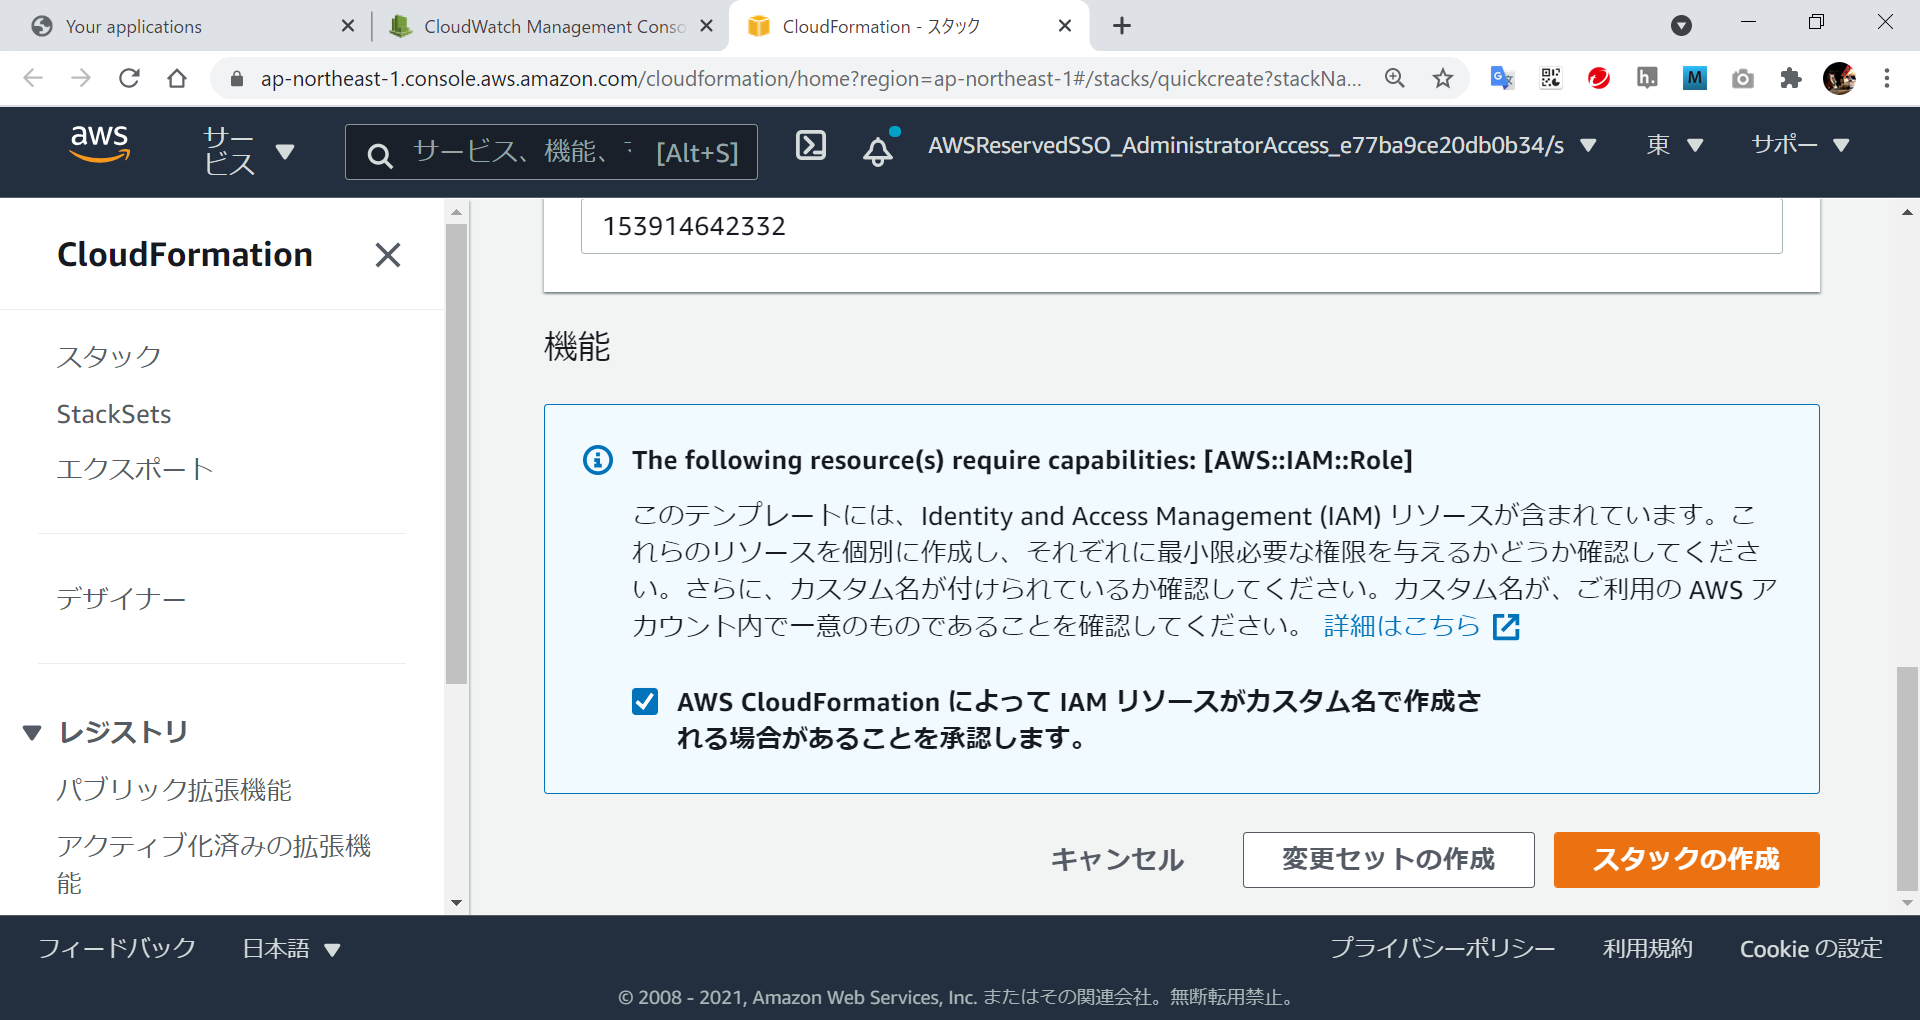Click the orange スタックの作成 button
The height and width of the screenshot is (1020, 1920).
[1686, 860]
